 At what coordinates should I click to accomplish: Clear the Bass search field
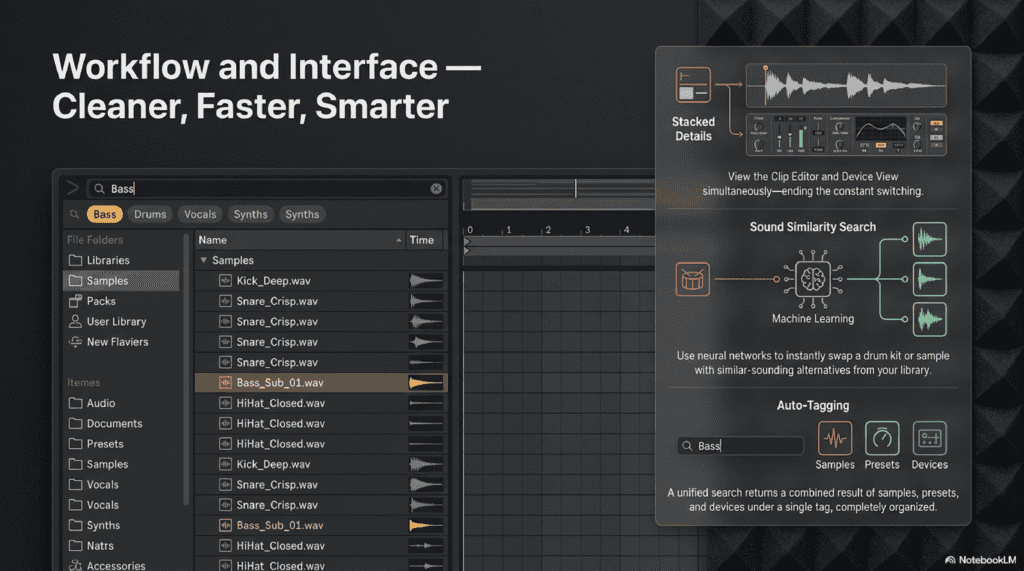pyautogui.click(x=436, y=189)
